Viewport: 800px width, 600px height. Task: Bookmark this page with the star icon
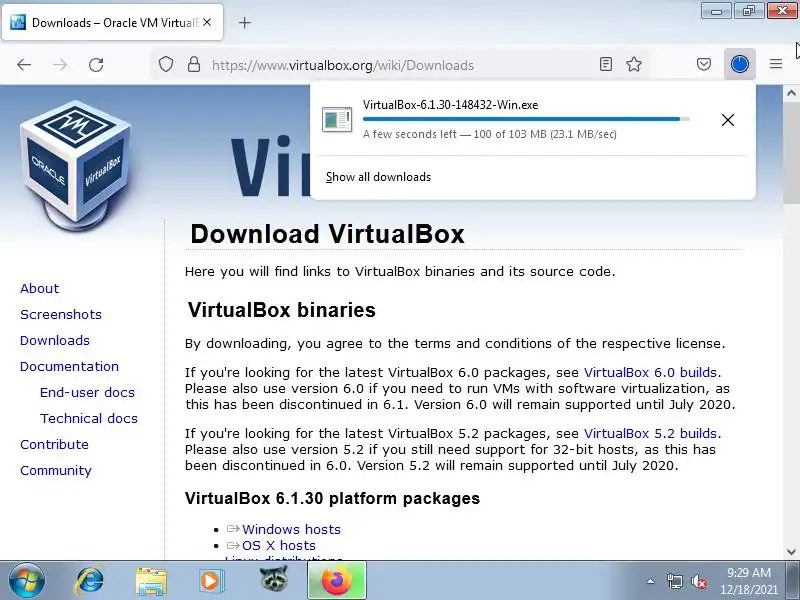pyautogui.click(x=634, y=64)
